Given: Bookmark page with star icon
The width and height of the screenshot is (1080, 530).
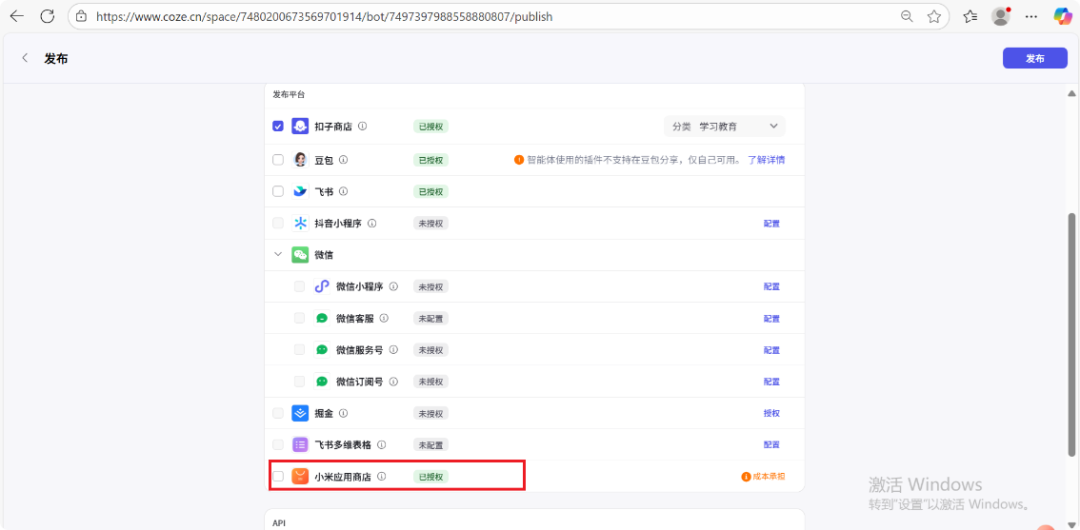Looking at the screenshot, I should [x=933, y=17].
